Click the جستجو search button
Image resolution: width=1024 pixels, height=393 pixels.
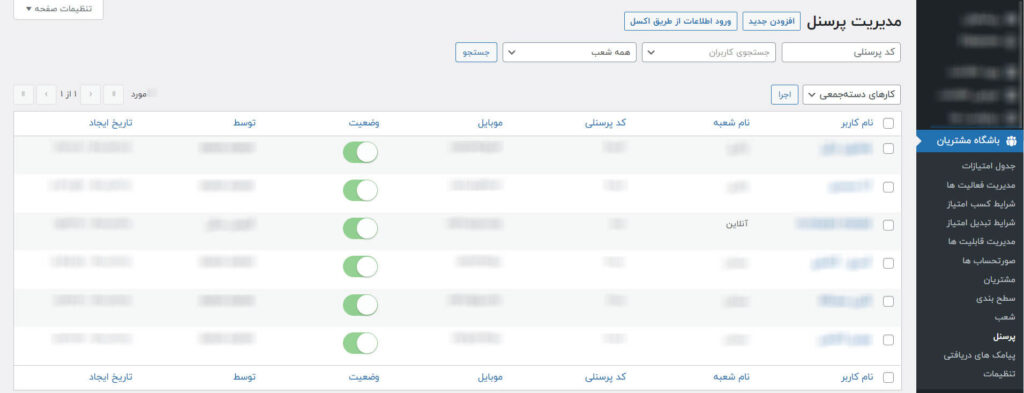click(x=476, y=52)
